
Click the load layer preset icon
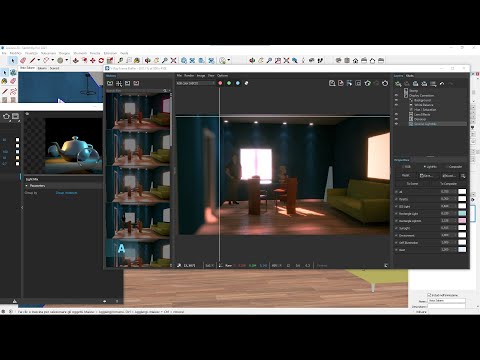point(424,84)
